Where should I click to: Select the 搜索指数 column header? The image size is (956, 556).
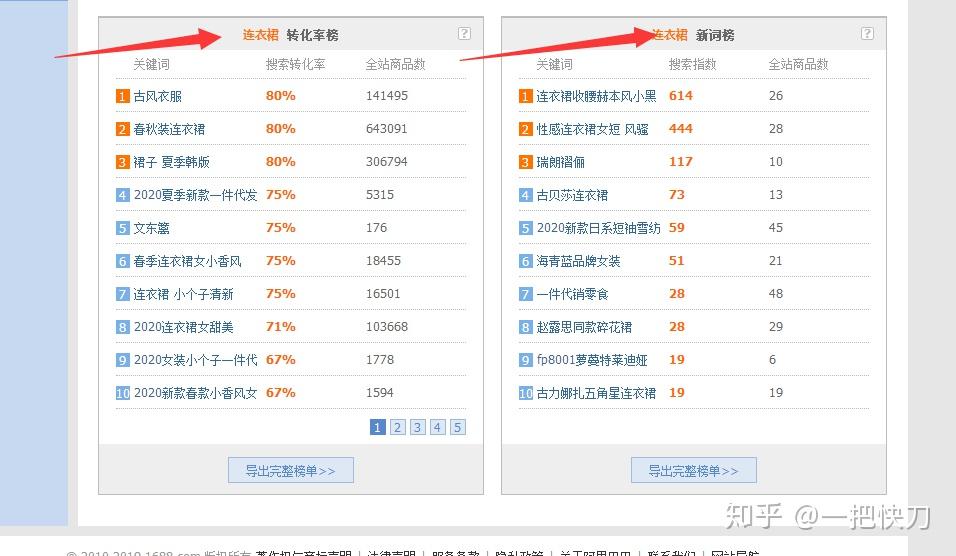click(x=693, y=64)
